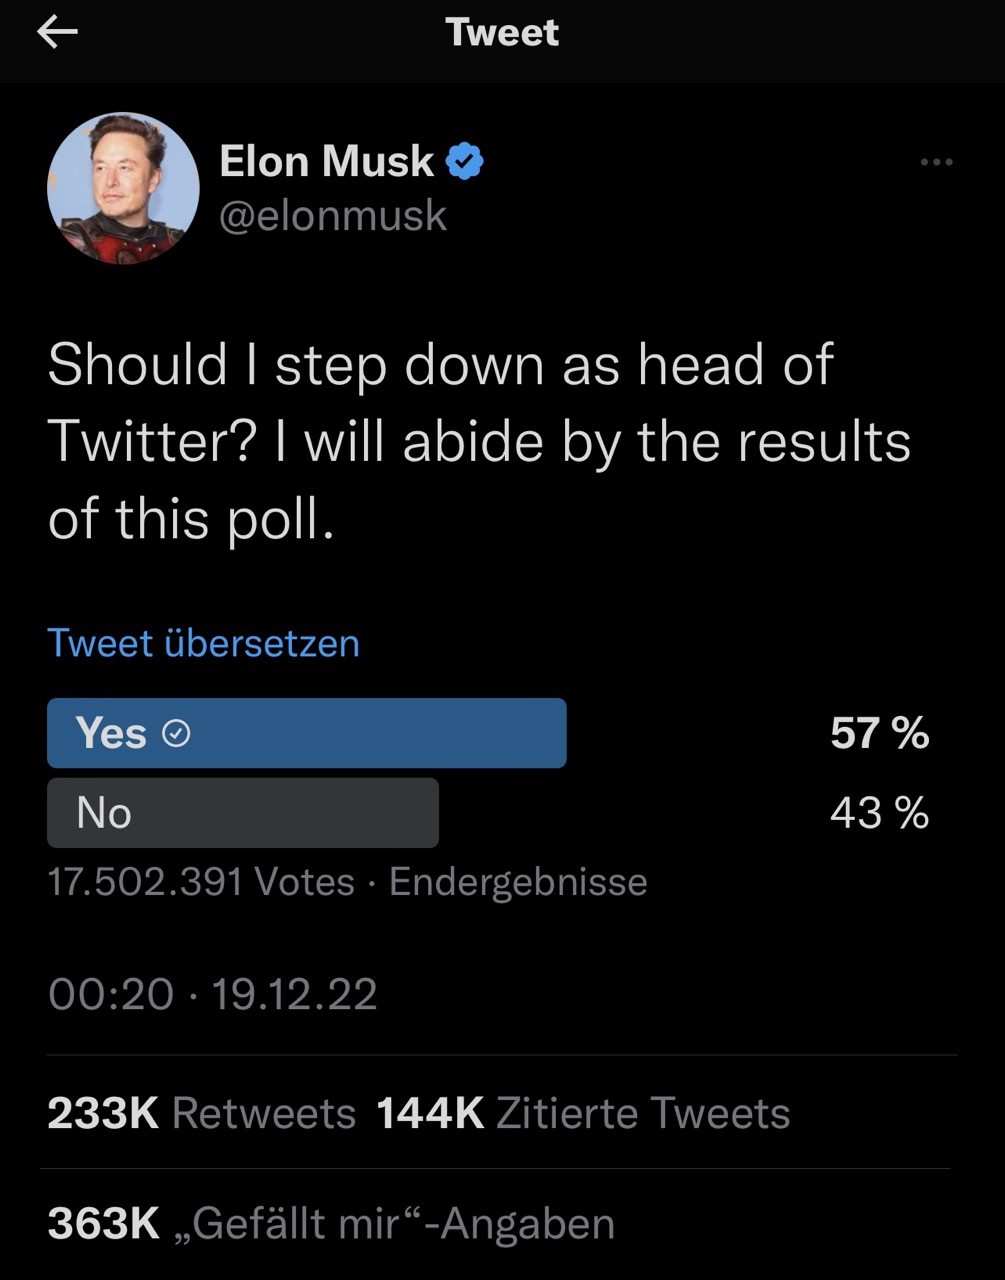The height and width of the screenshot is (1280, 1005).
Task: Click Tweet übersetzen to translate
Action: [203, 643]
